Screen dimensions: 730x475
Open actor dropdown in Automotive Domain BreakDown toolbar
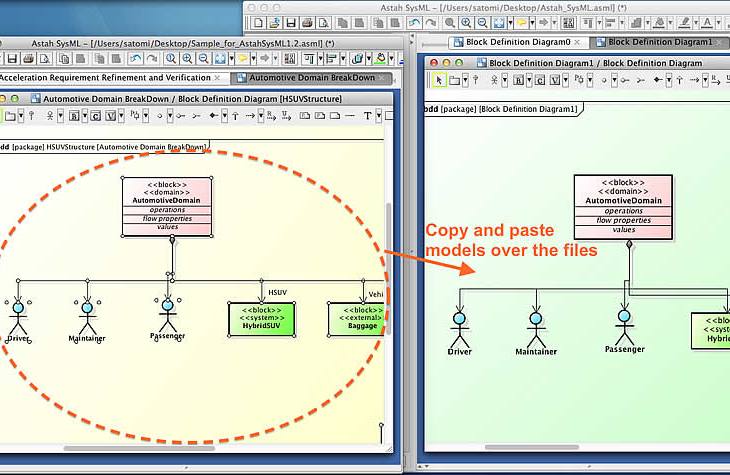tap(61, 115)
